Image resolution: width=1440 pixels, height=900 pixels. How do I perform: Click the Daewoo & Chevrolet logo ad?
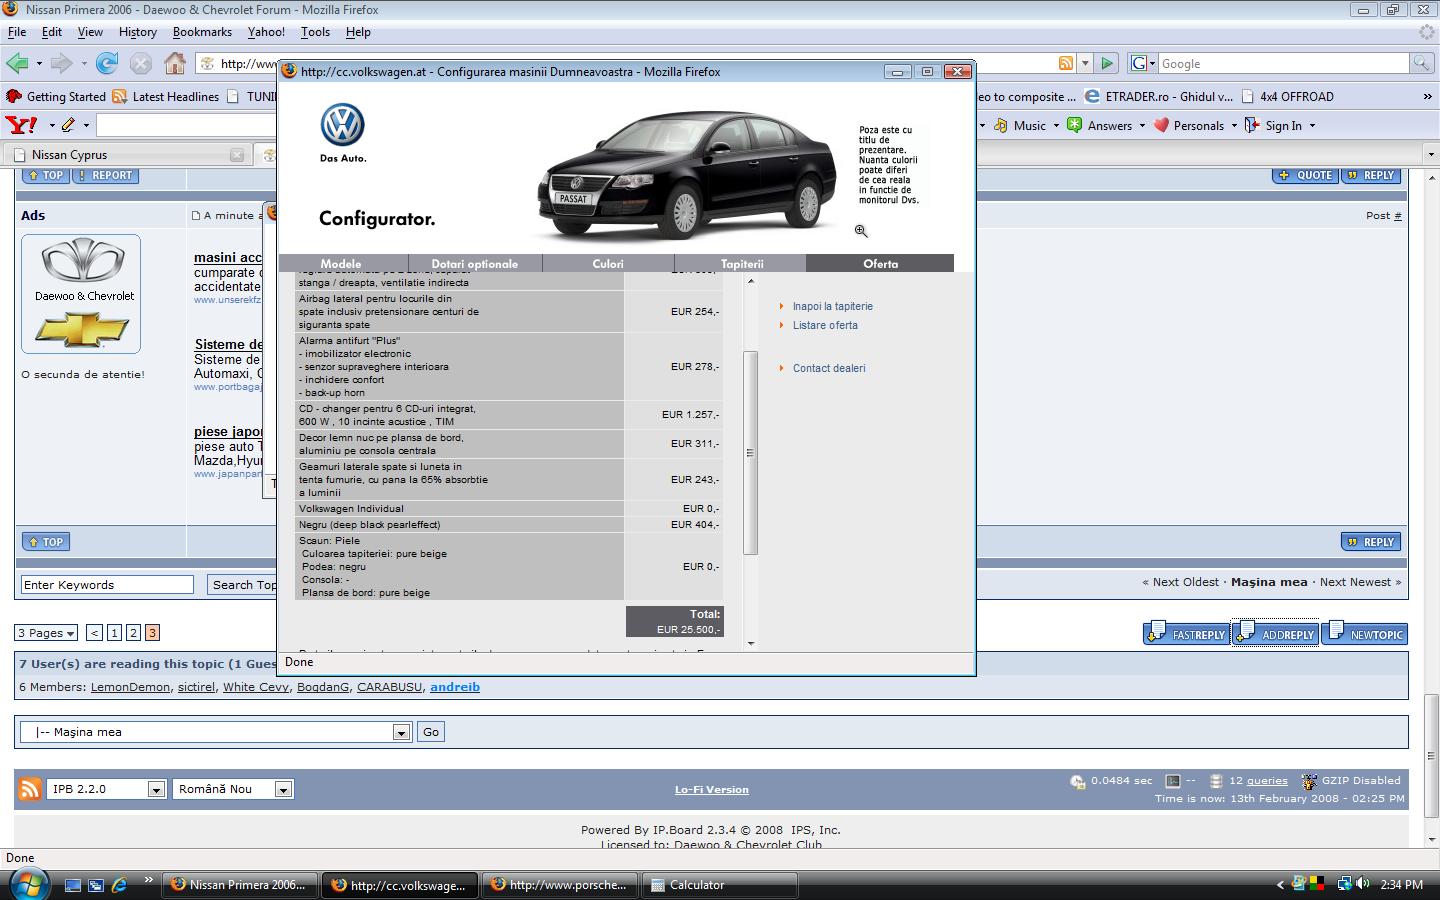coord(81,294)
